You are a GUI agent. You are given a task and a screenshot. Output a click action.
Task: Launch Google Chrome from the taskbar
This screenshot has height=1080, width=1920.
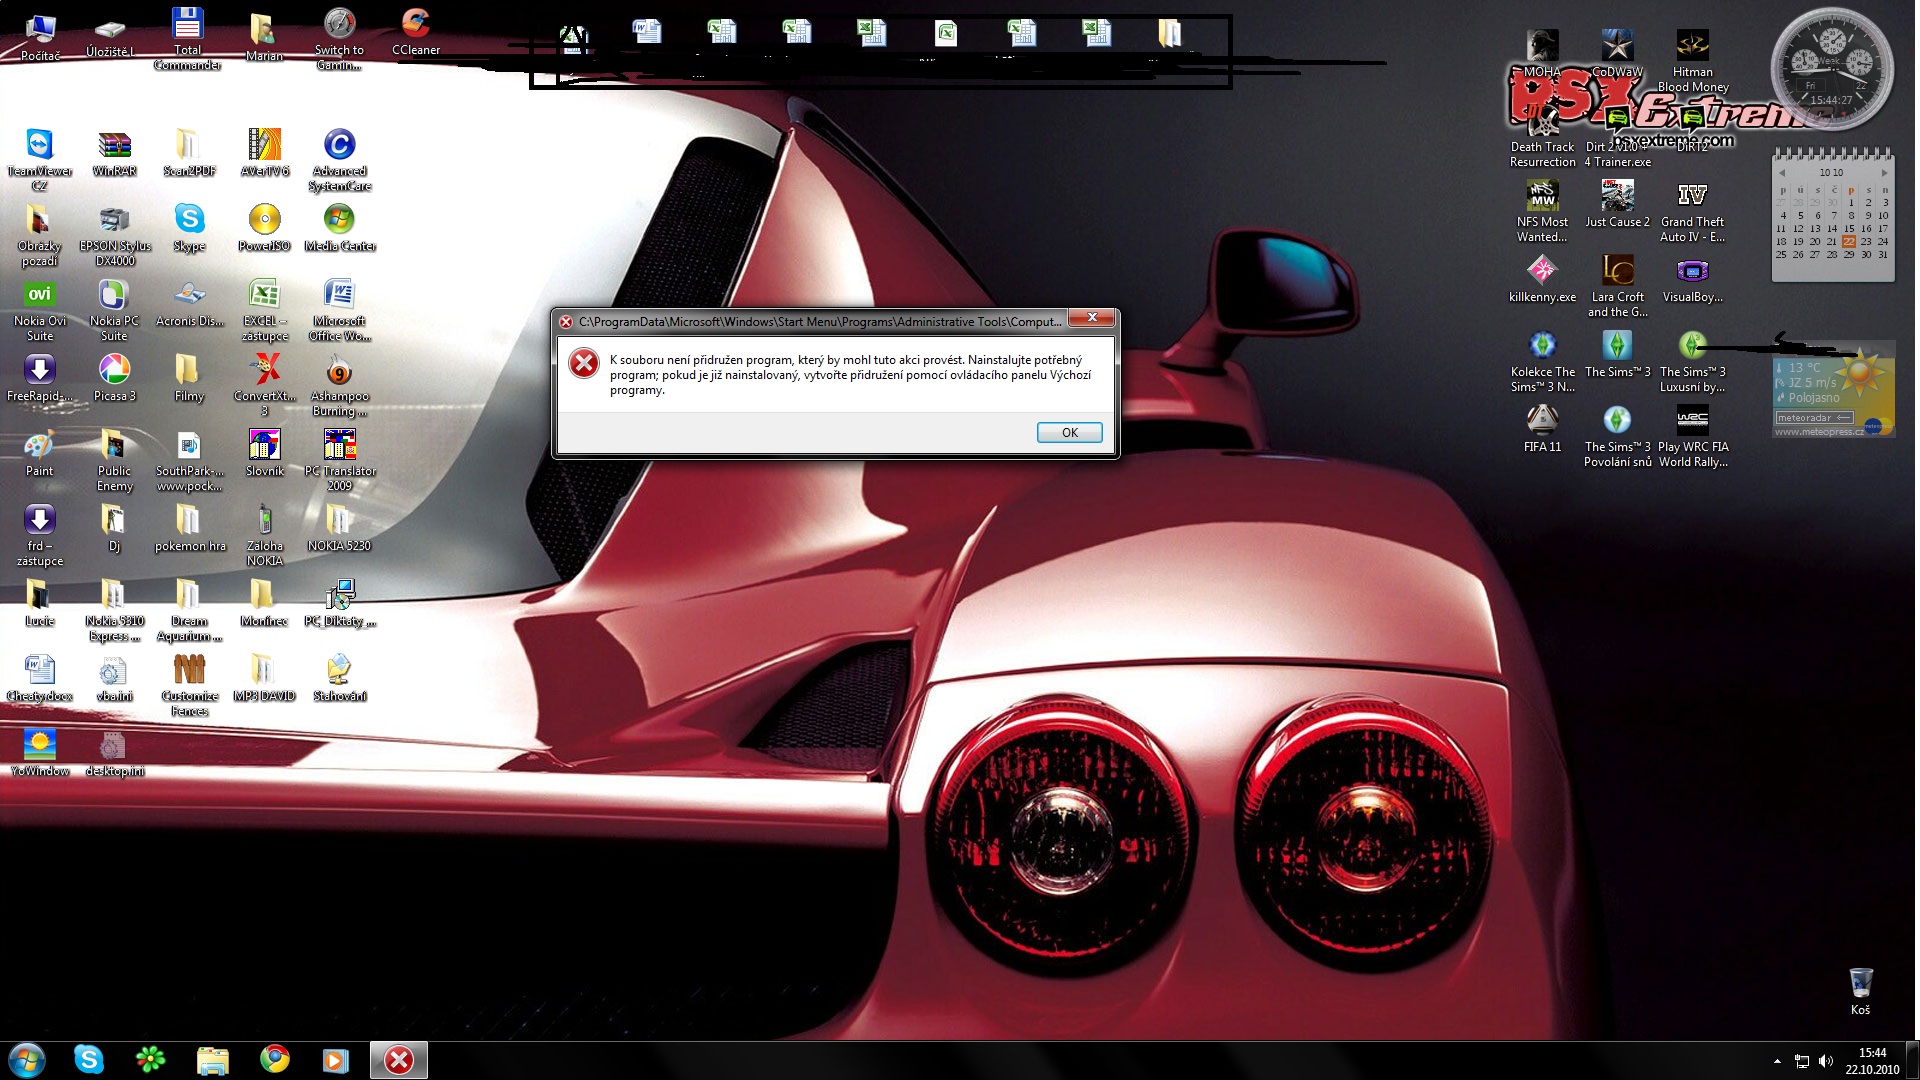pos(275,1059)
